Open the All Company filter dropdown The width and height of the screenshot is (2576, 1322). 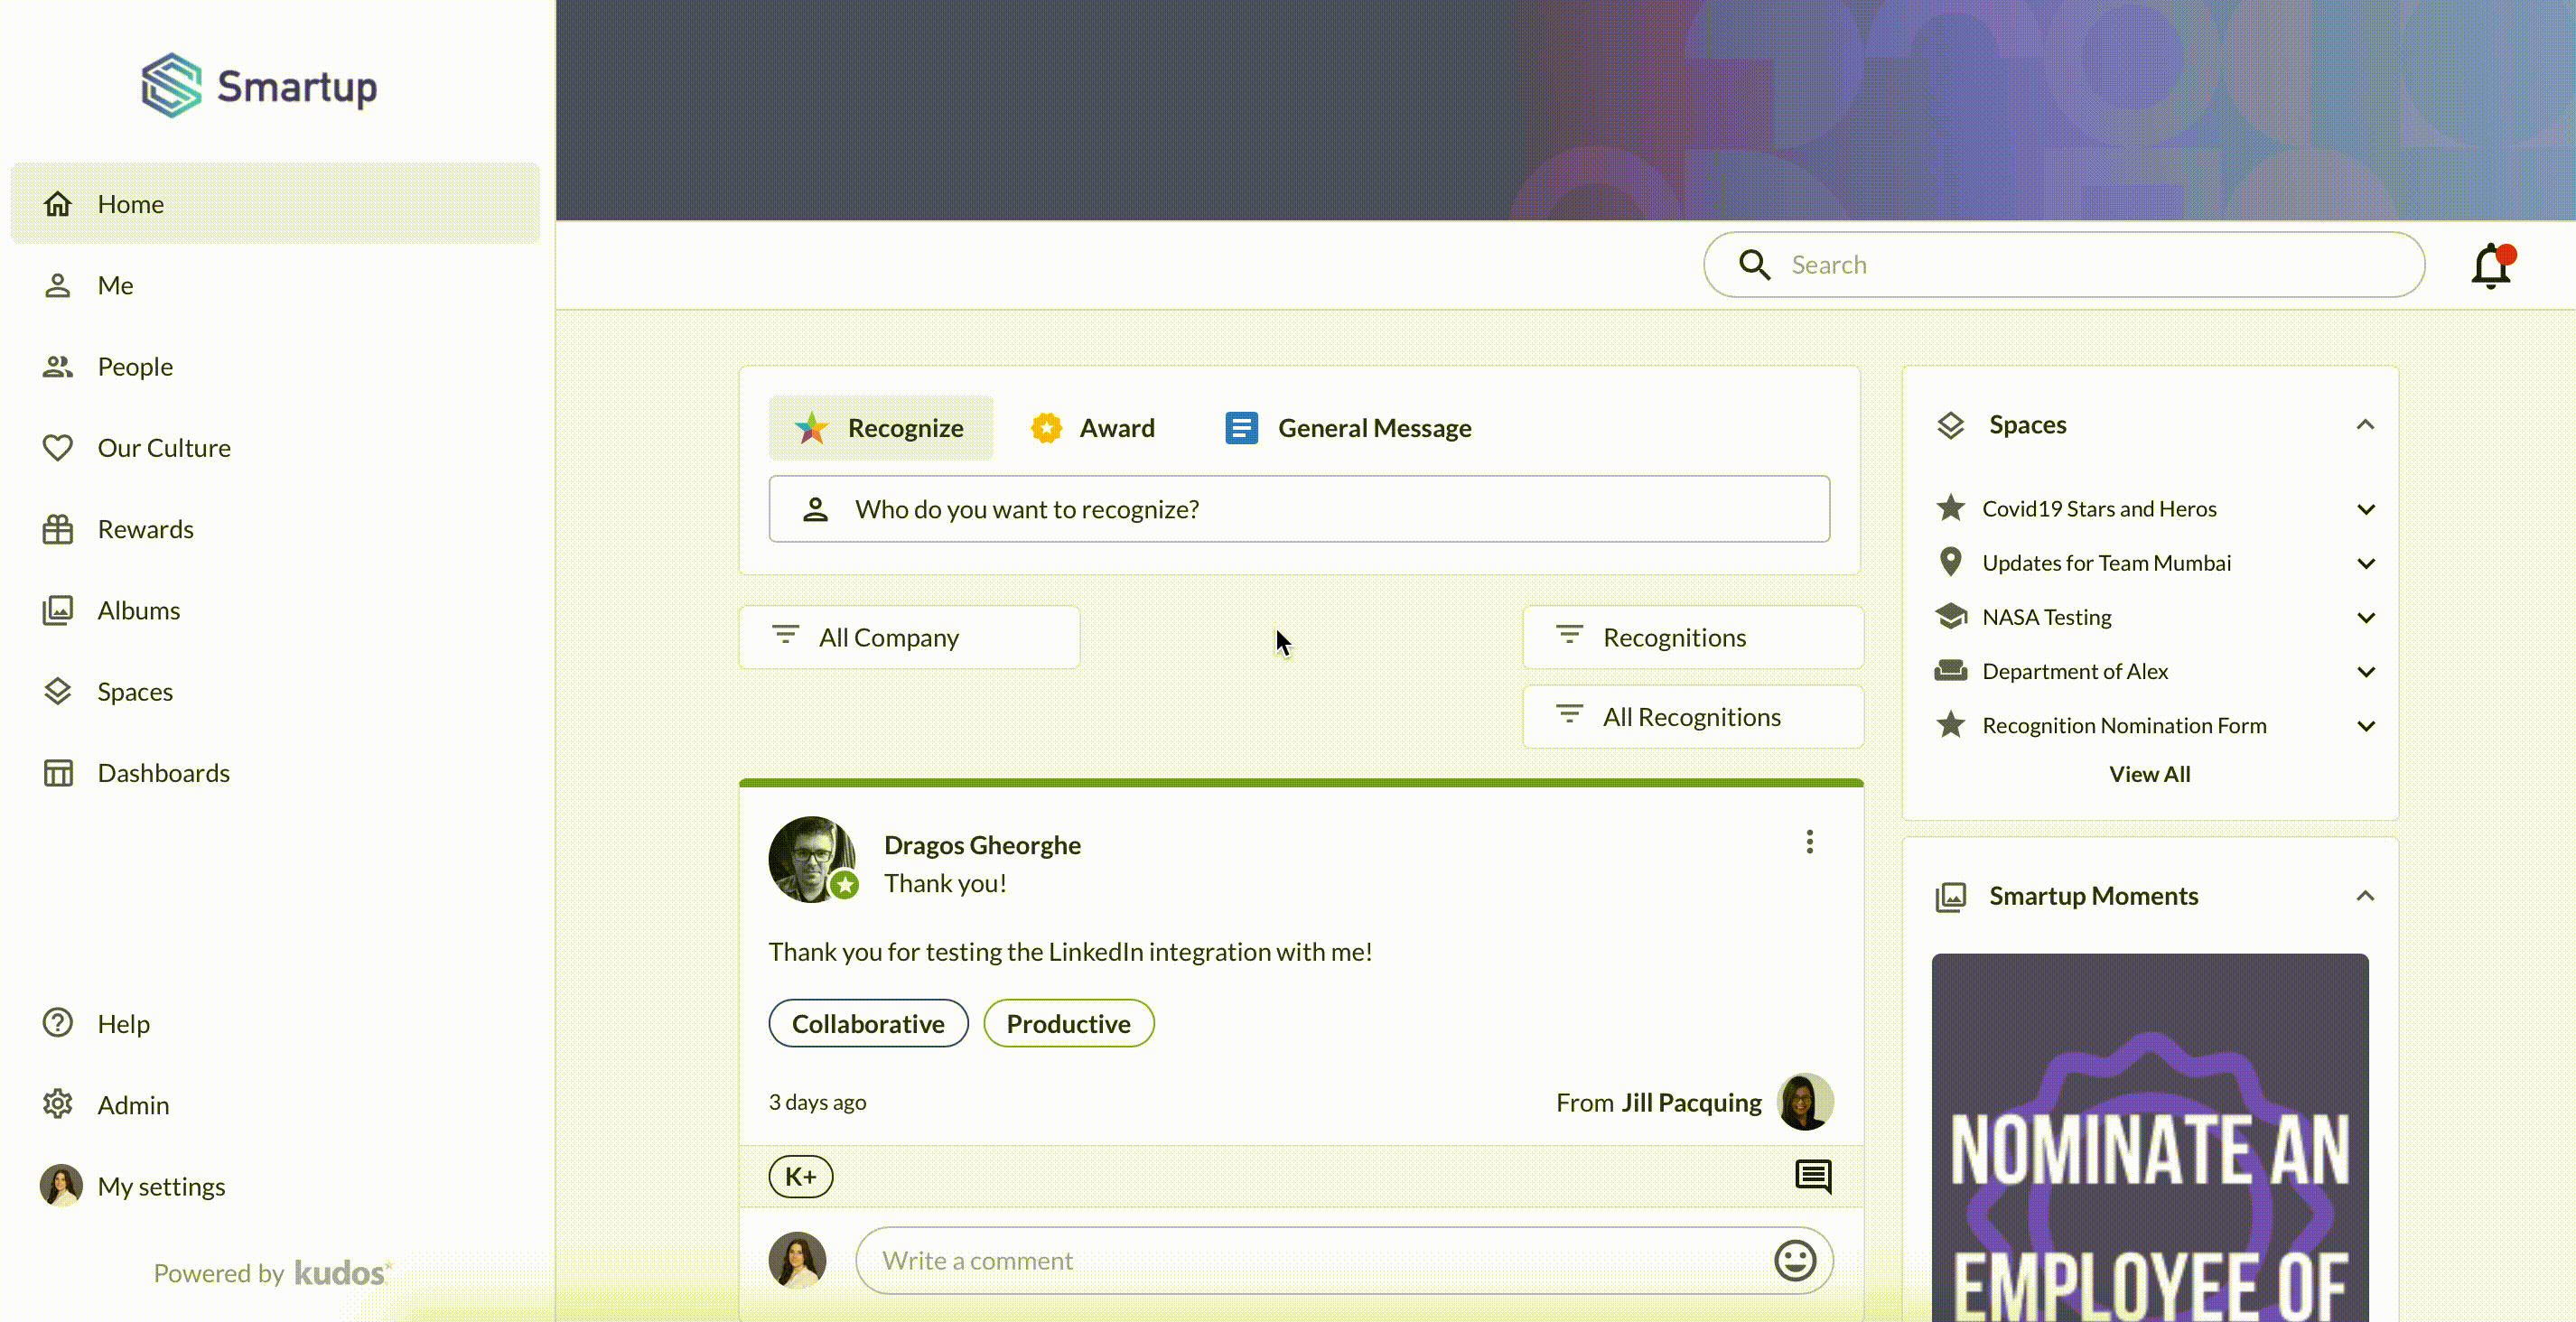(909, 637)
